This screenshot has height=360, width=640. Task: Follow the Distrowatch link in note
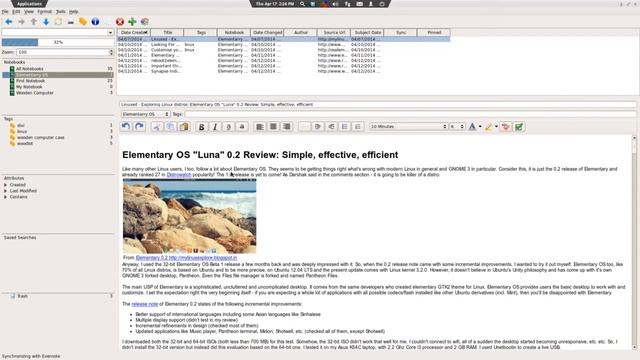179,175
